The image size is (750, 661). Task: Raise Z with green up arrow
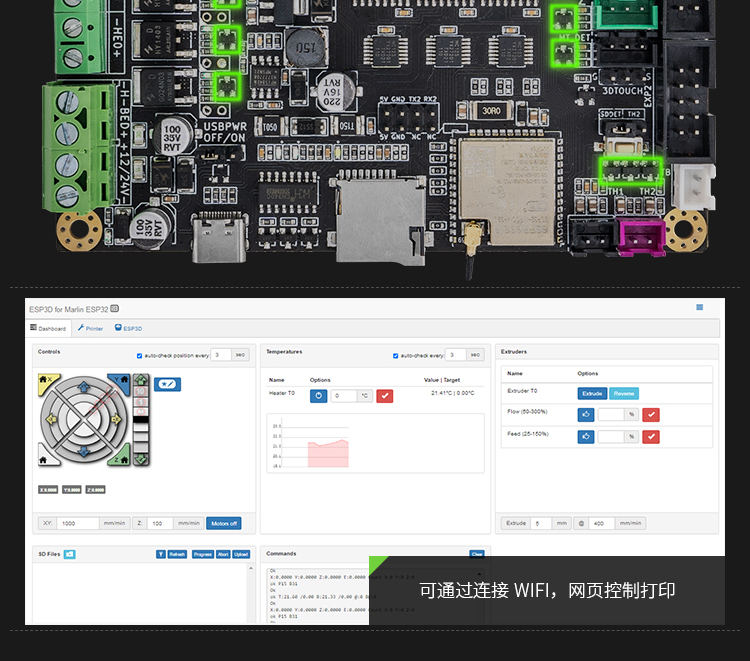[141, 380]
